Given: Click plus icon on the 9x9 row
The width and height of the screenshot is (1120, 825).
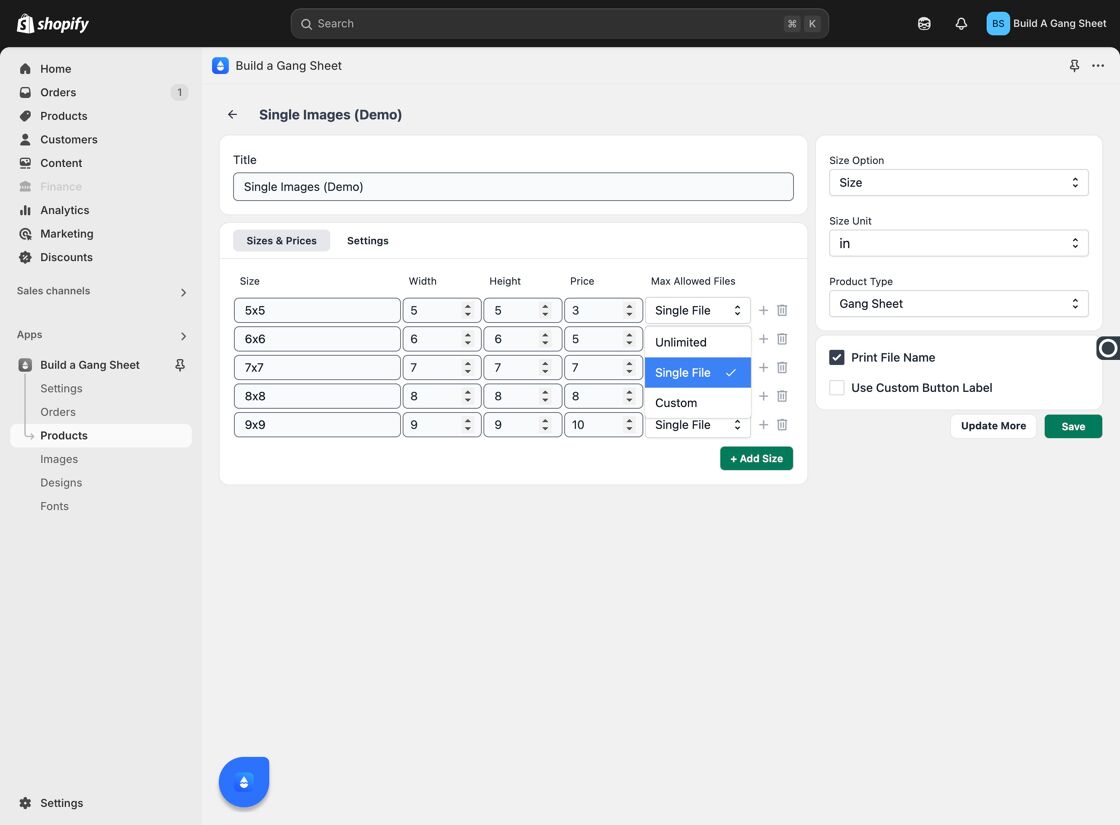Looking at the screenshot, I should point(763,425).
